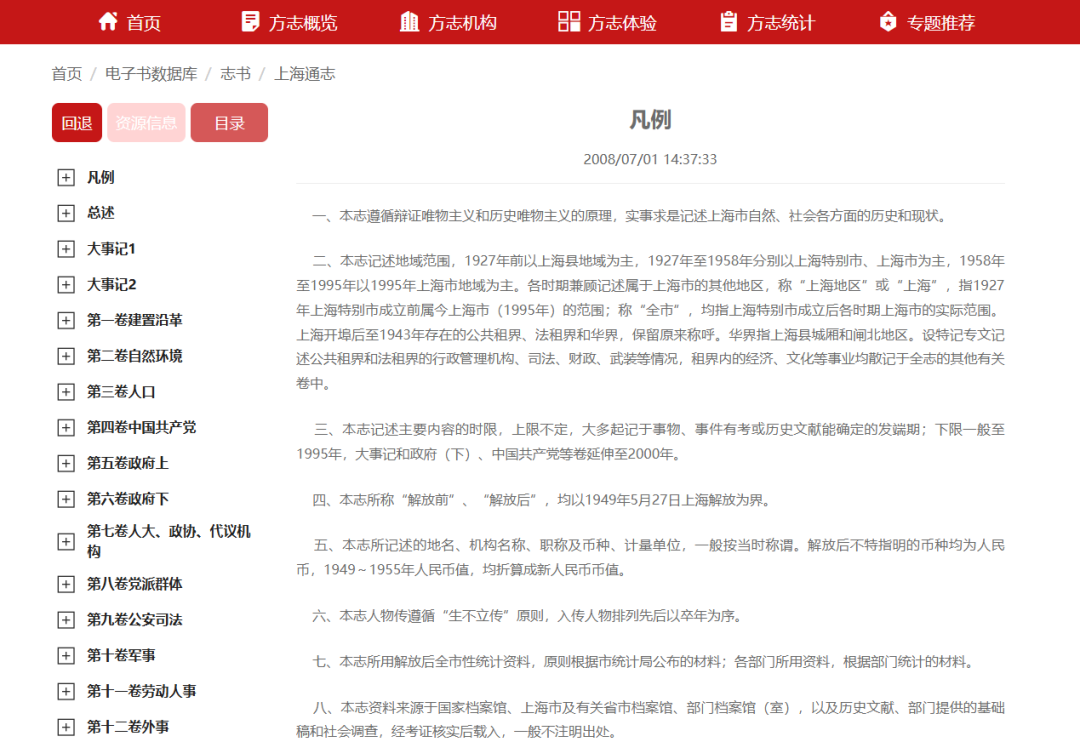
Task: Open 电子书数据库 breadcrumb link
Action: click(x=151, y=74)
